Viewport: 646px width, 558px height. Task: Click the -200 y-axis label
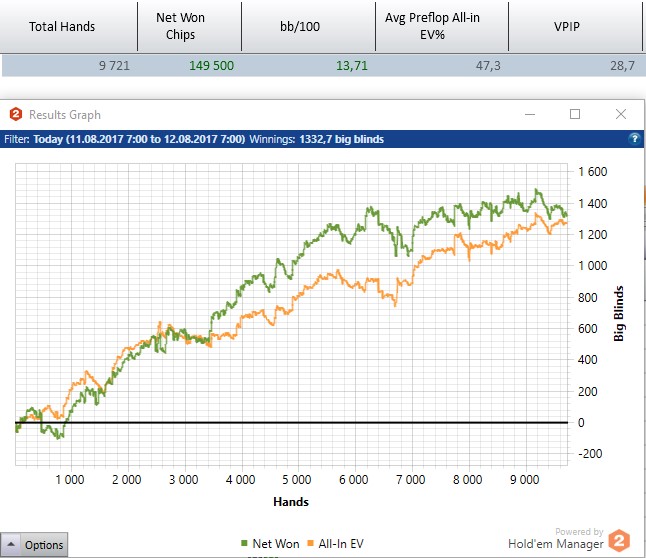[x=590, y=454]
